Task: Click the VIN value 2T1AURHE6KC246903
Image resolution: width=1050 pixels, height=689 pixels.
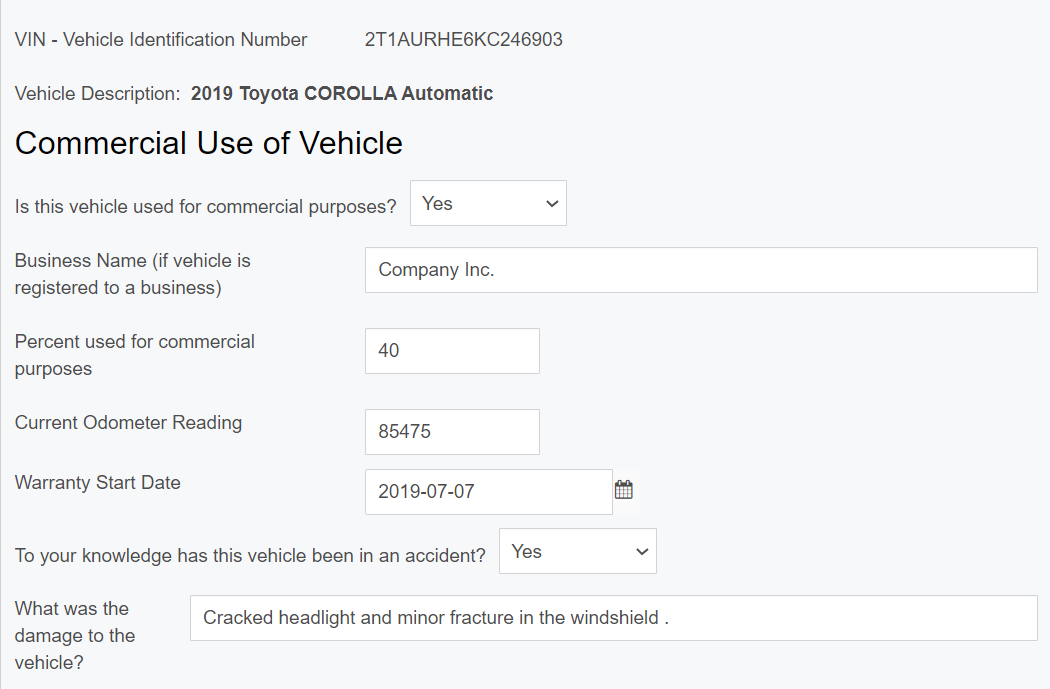Action: tap(463, 40)
